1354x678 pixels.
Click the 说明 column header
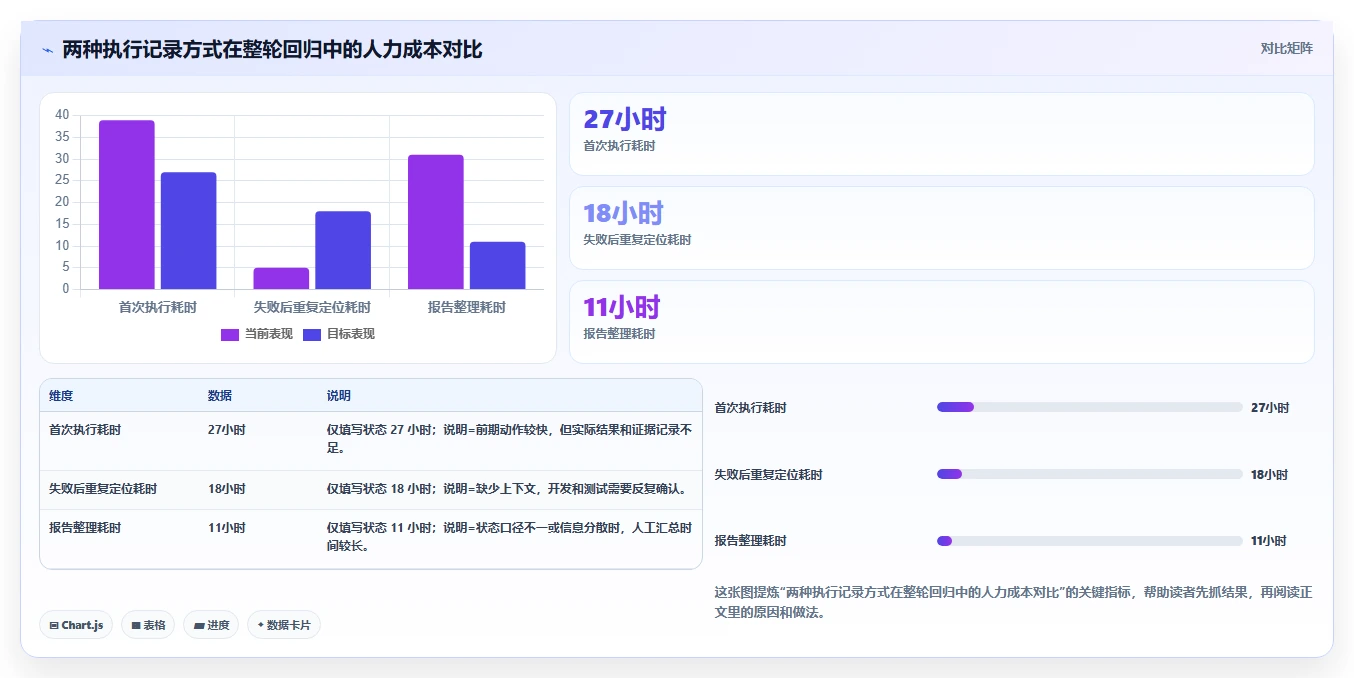pos(339,396)
